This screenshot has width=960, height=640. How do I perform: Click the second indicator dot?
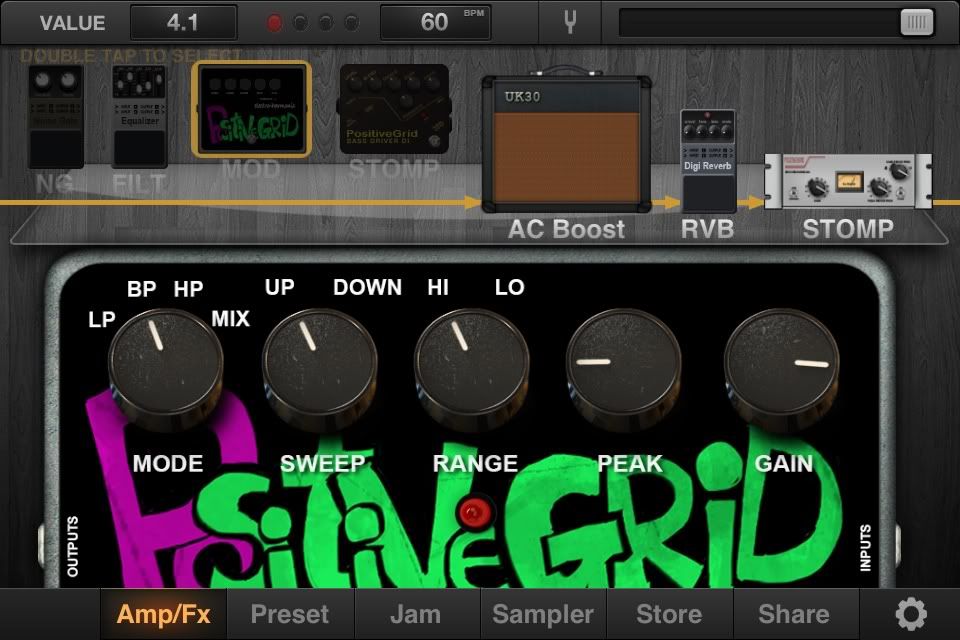click(x=300, y=23)
